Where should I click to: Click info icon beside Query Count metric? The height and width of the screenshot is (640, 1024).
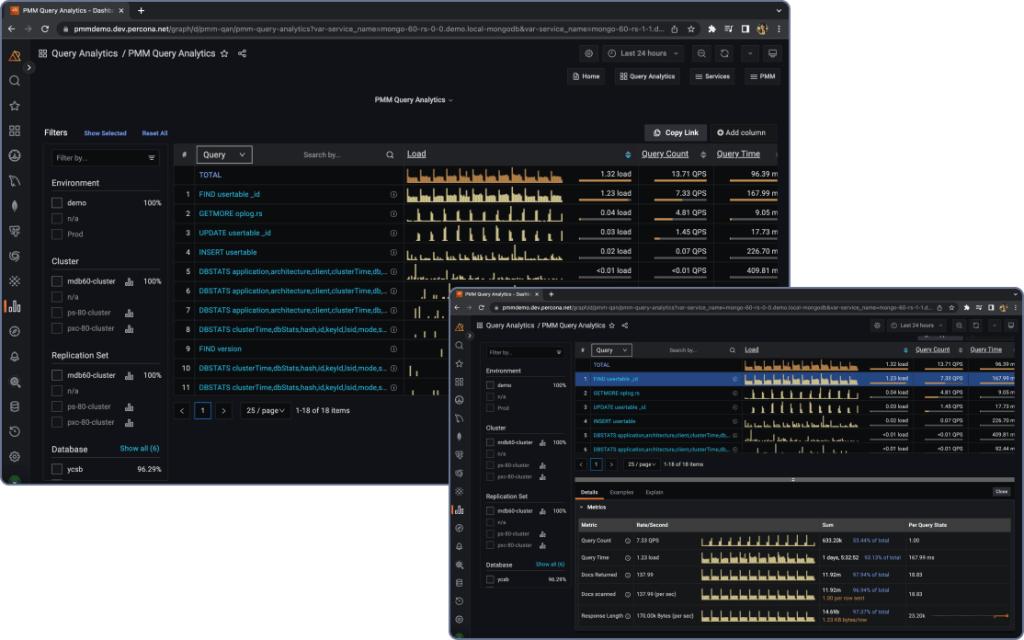pos(628,541)
